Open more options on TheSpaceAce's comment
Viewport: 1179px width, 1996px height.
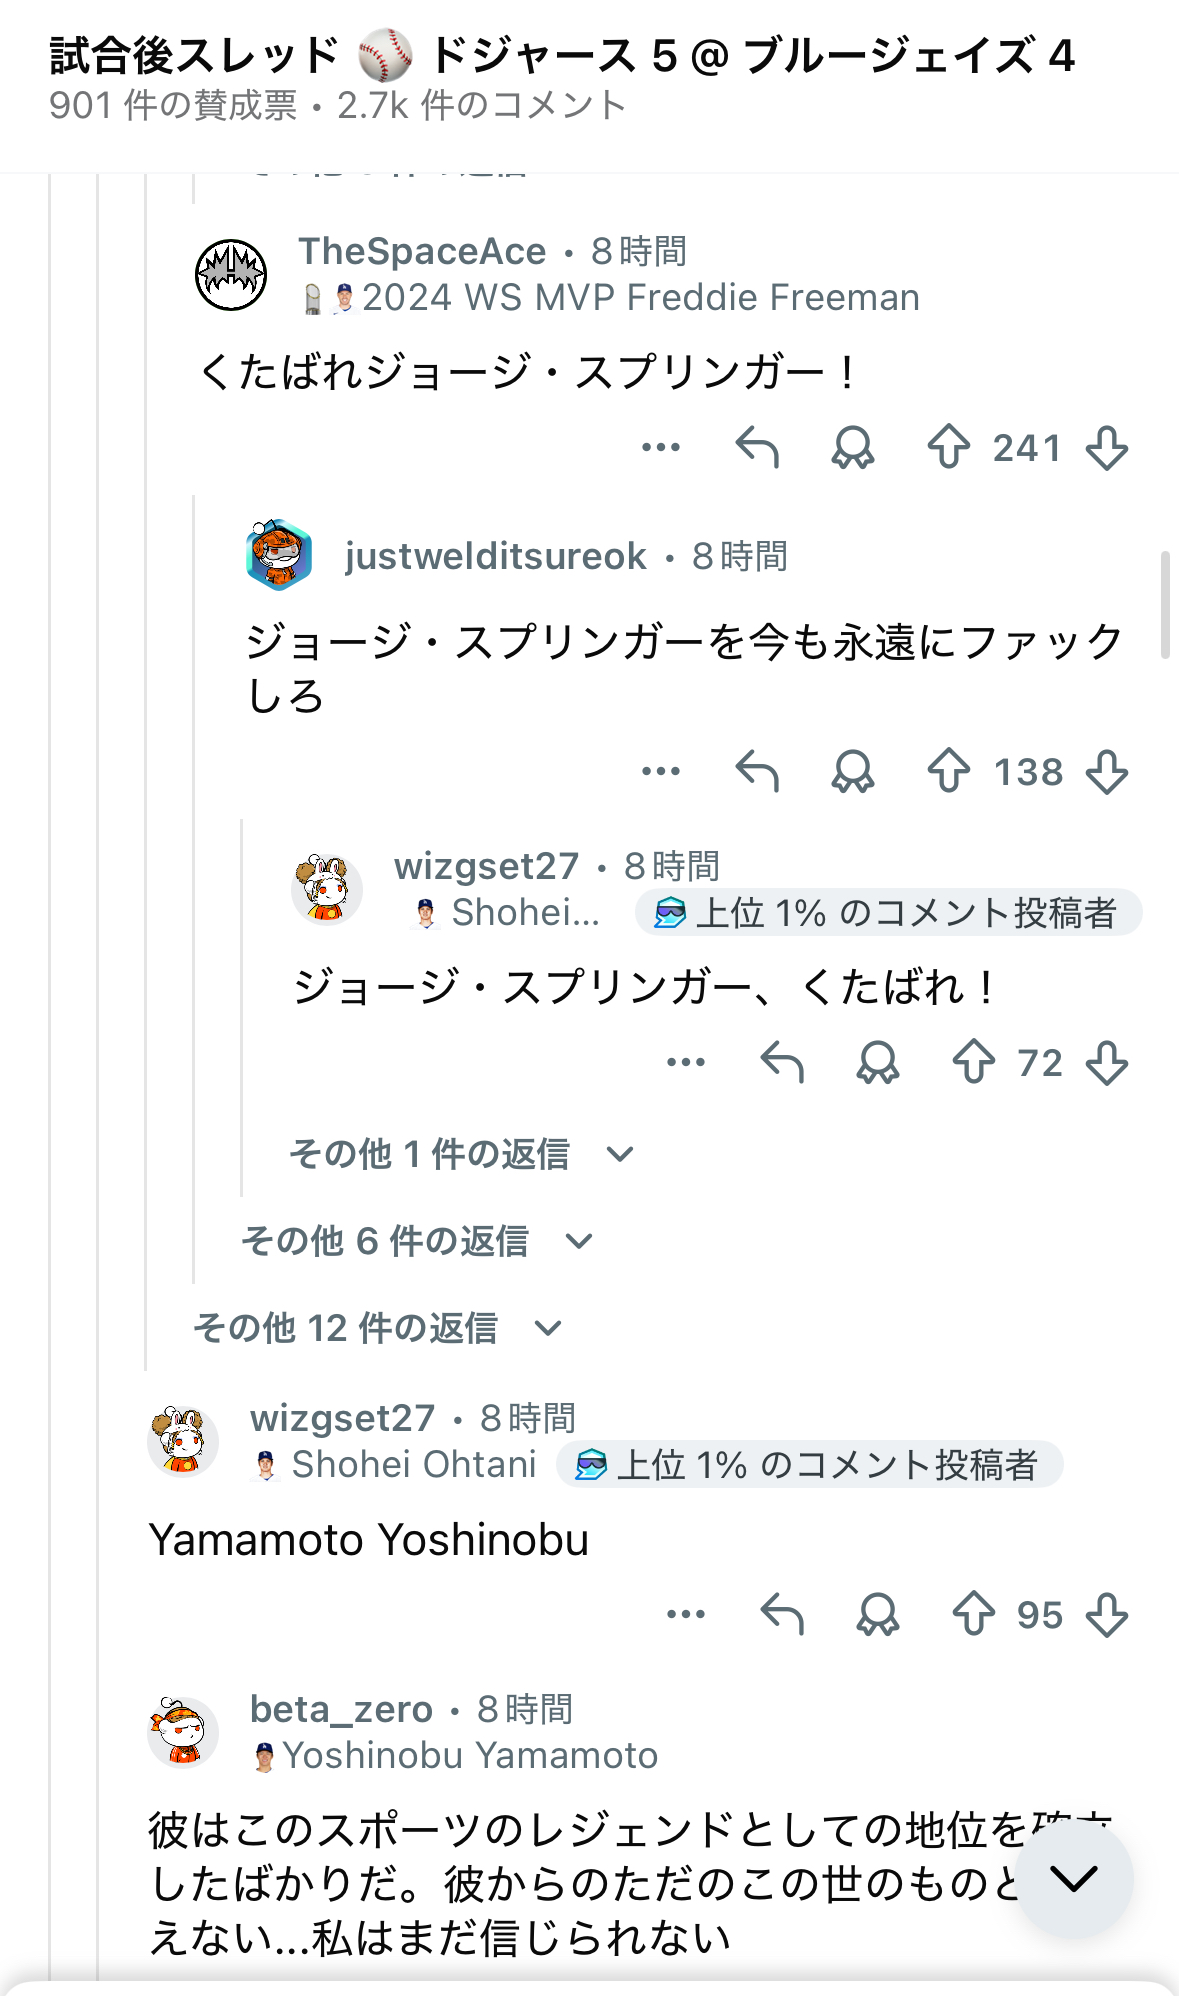[661, 447]
